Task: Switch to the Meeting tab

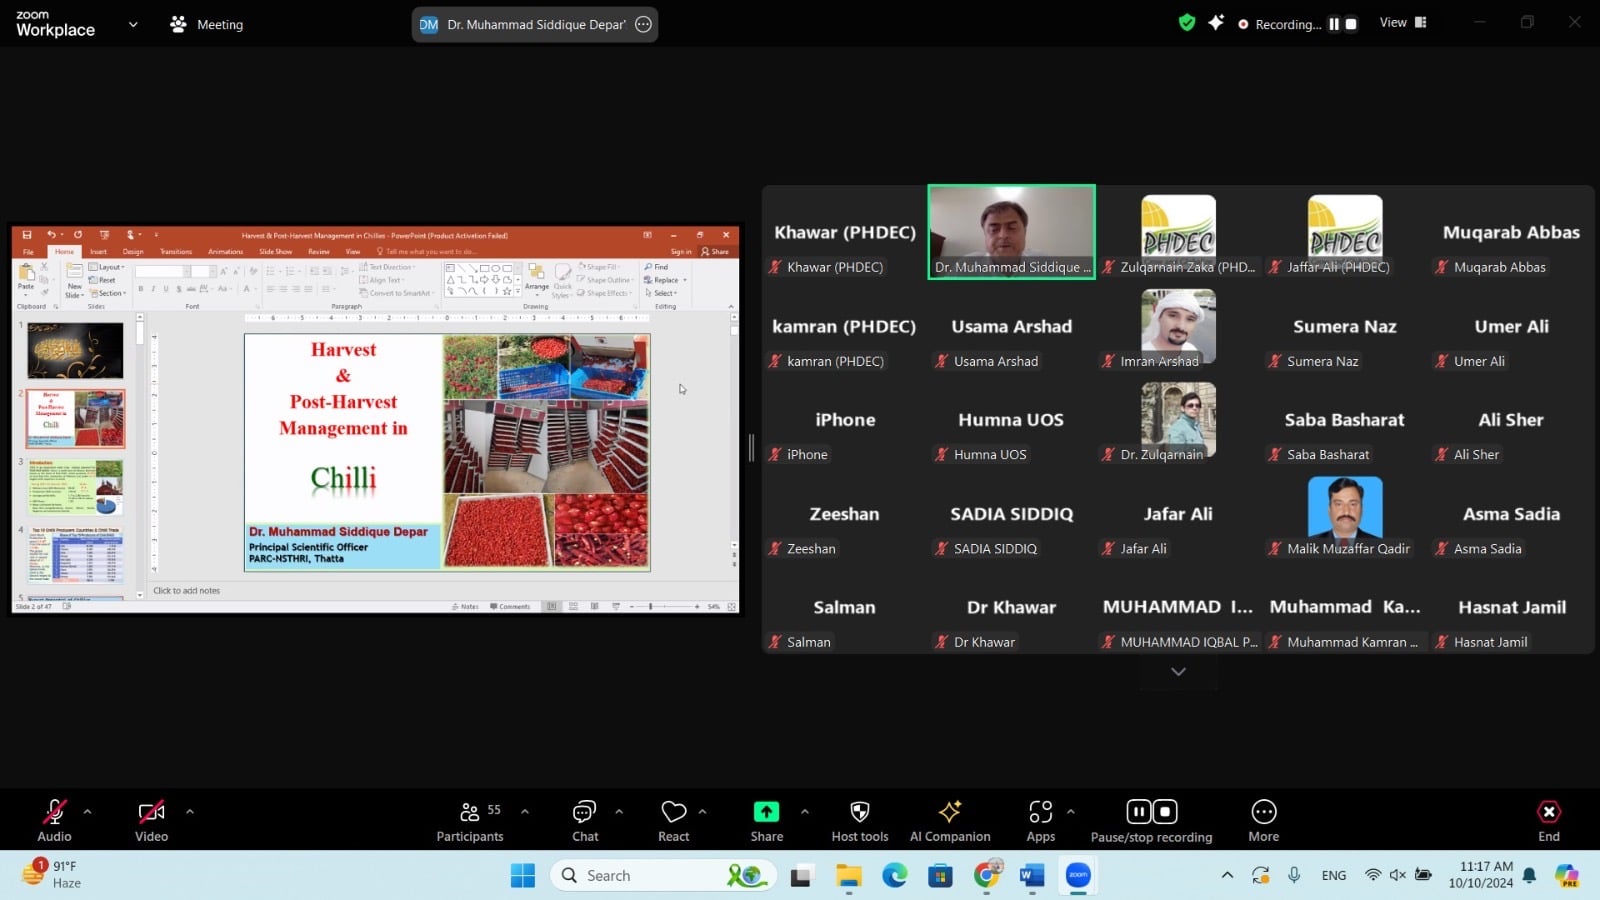Action: tap(207, 24)
